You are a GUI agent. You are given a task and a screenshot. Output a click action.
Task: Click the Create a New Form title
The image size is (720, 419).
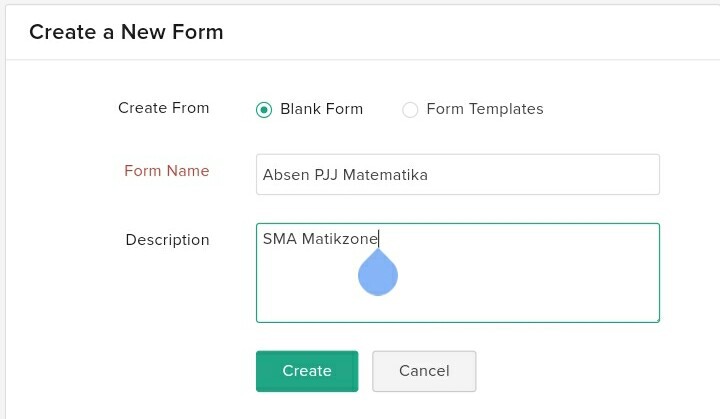[126, 32]
